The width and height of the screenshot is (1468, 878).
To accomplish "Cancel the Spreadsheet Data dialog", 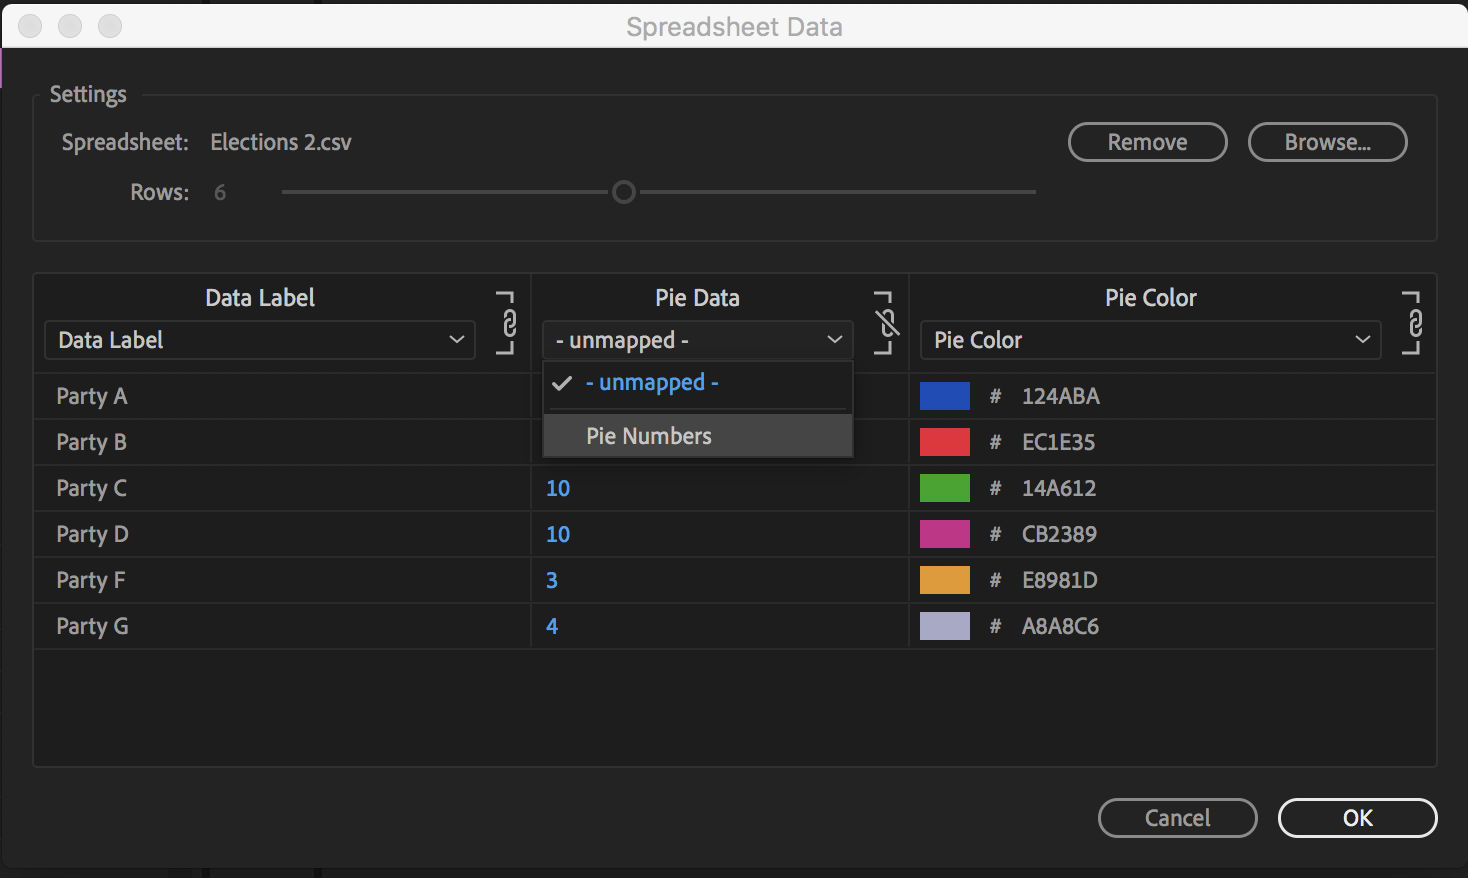I will tap(1177, 817).
